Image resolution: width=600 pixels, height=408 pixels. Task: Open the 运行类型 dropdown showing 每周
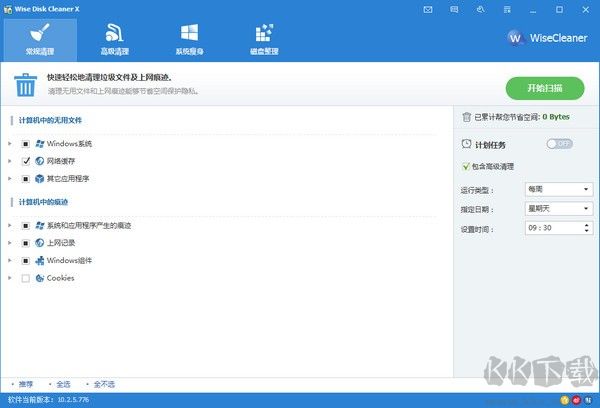[x=557, y=189]
